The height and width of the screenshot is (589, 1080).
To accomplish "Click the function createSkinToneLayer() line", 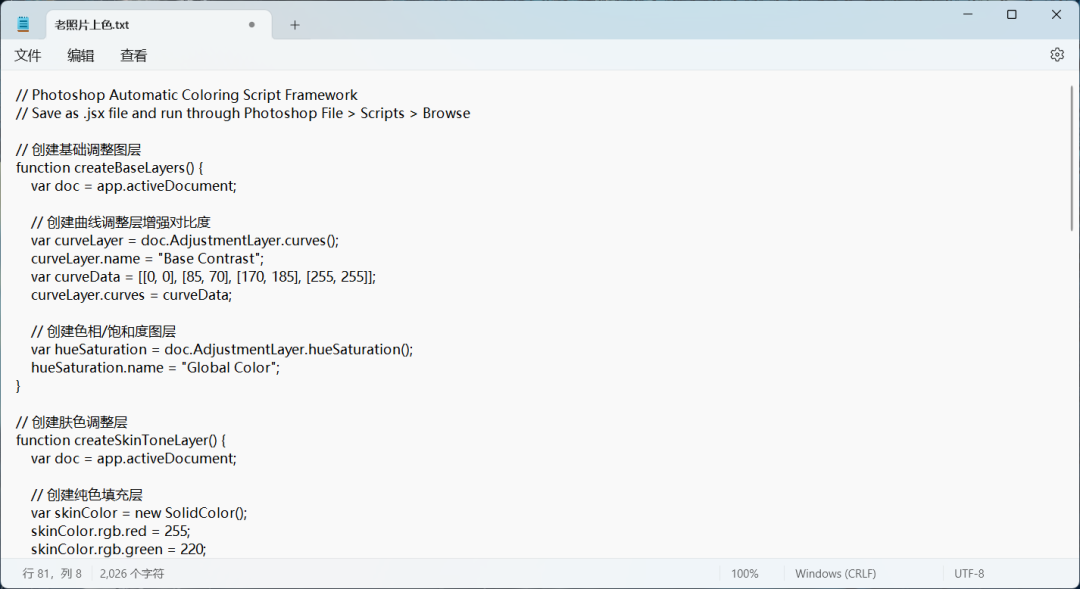I will [122, 440].
